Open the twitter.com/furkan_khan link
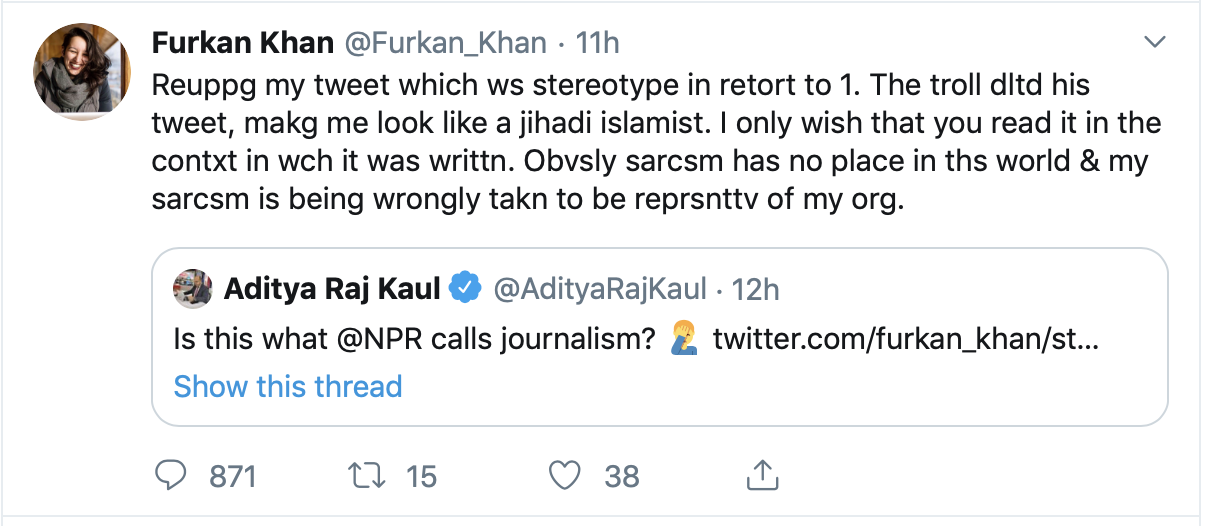This screenshot has height=526, width=1206. pos(906,340)
